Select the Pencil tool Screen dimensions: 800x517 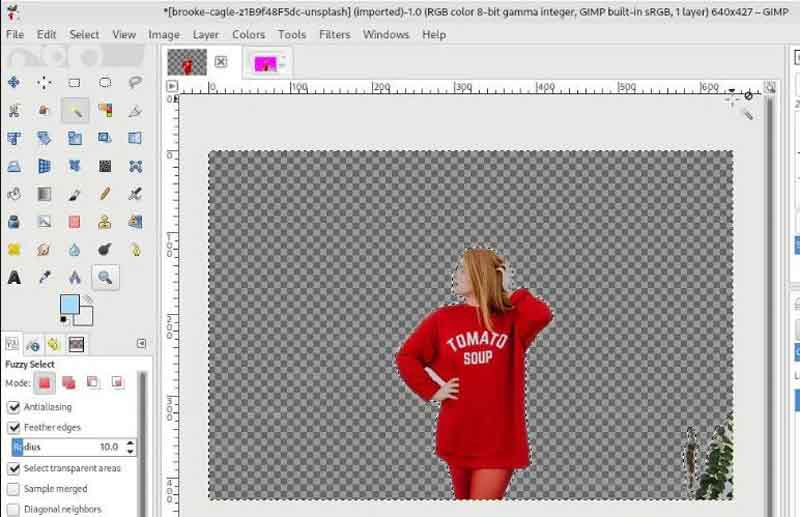105,194
